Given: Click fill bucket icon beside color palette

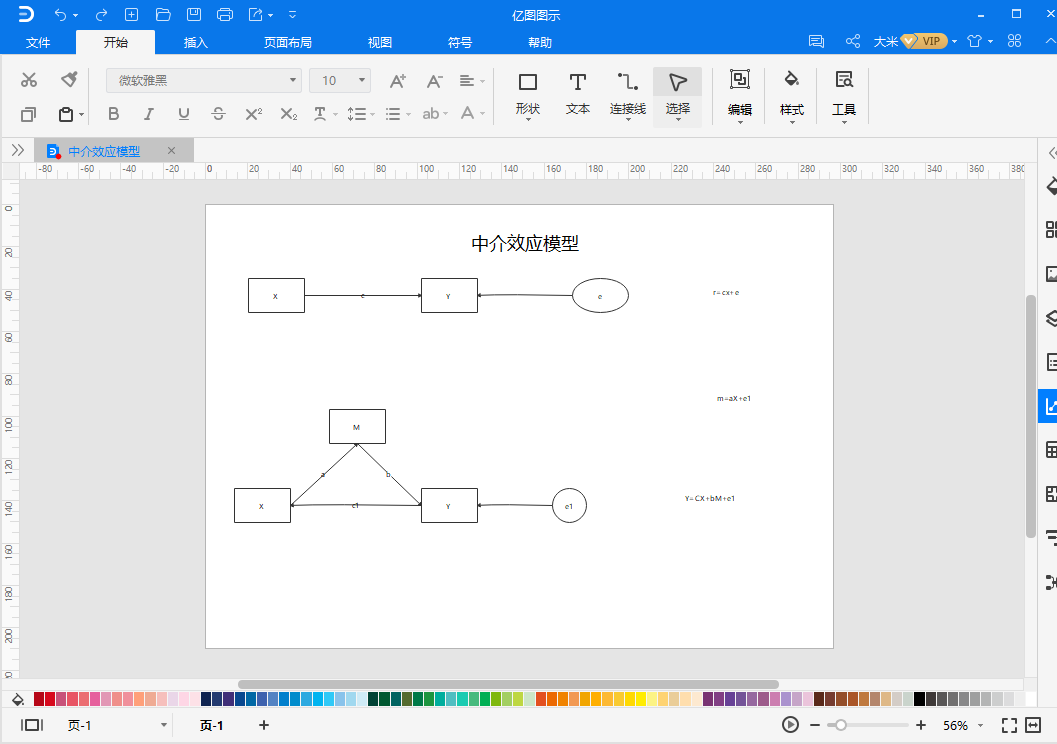Looking at the screenshot, I should (x=18, y=699).
